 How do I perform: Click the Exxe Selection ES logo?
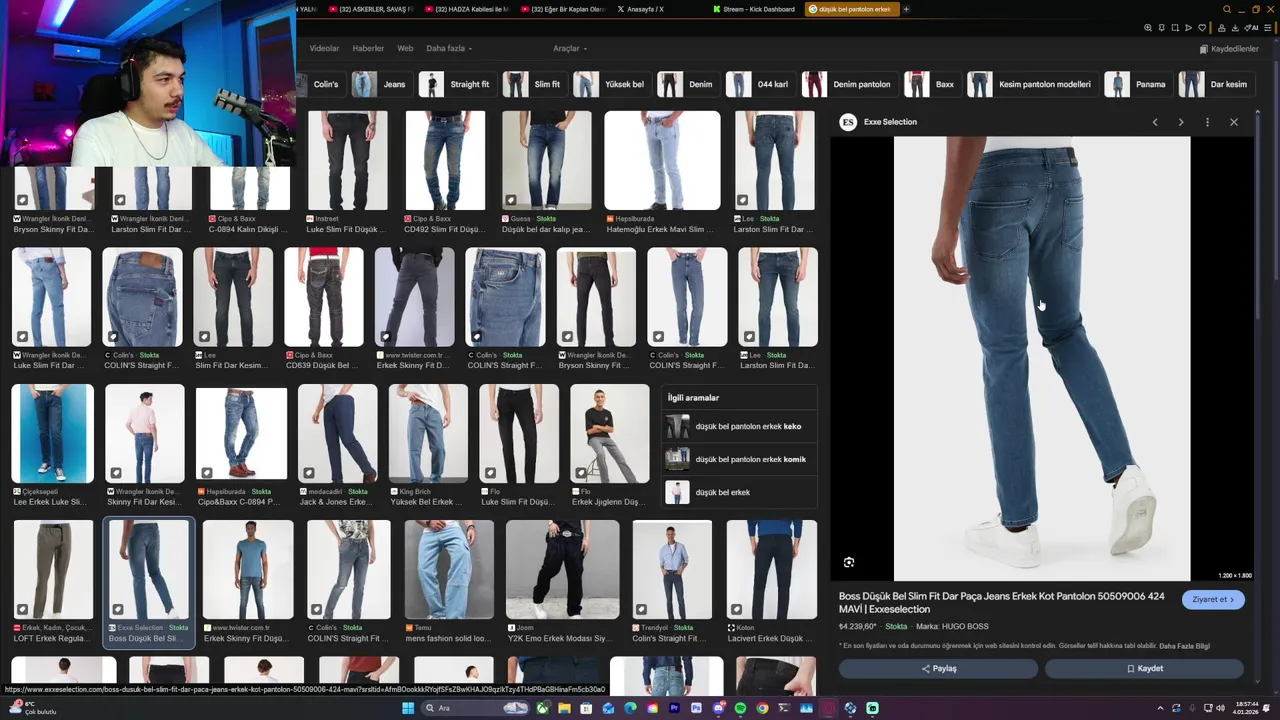pyautogui.click(x=848, y=122)
